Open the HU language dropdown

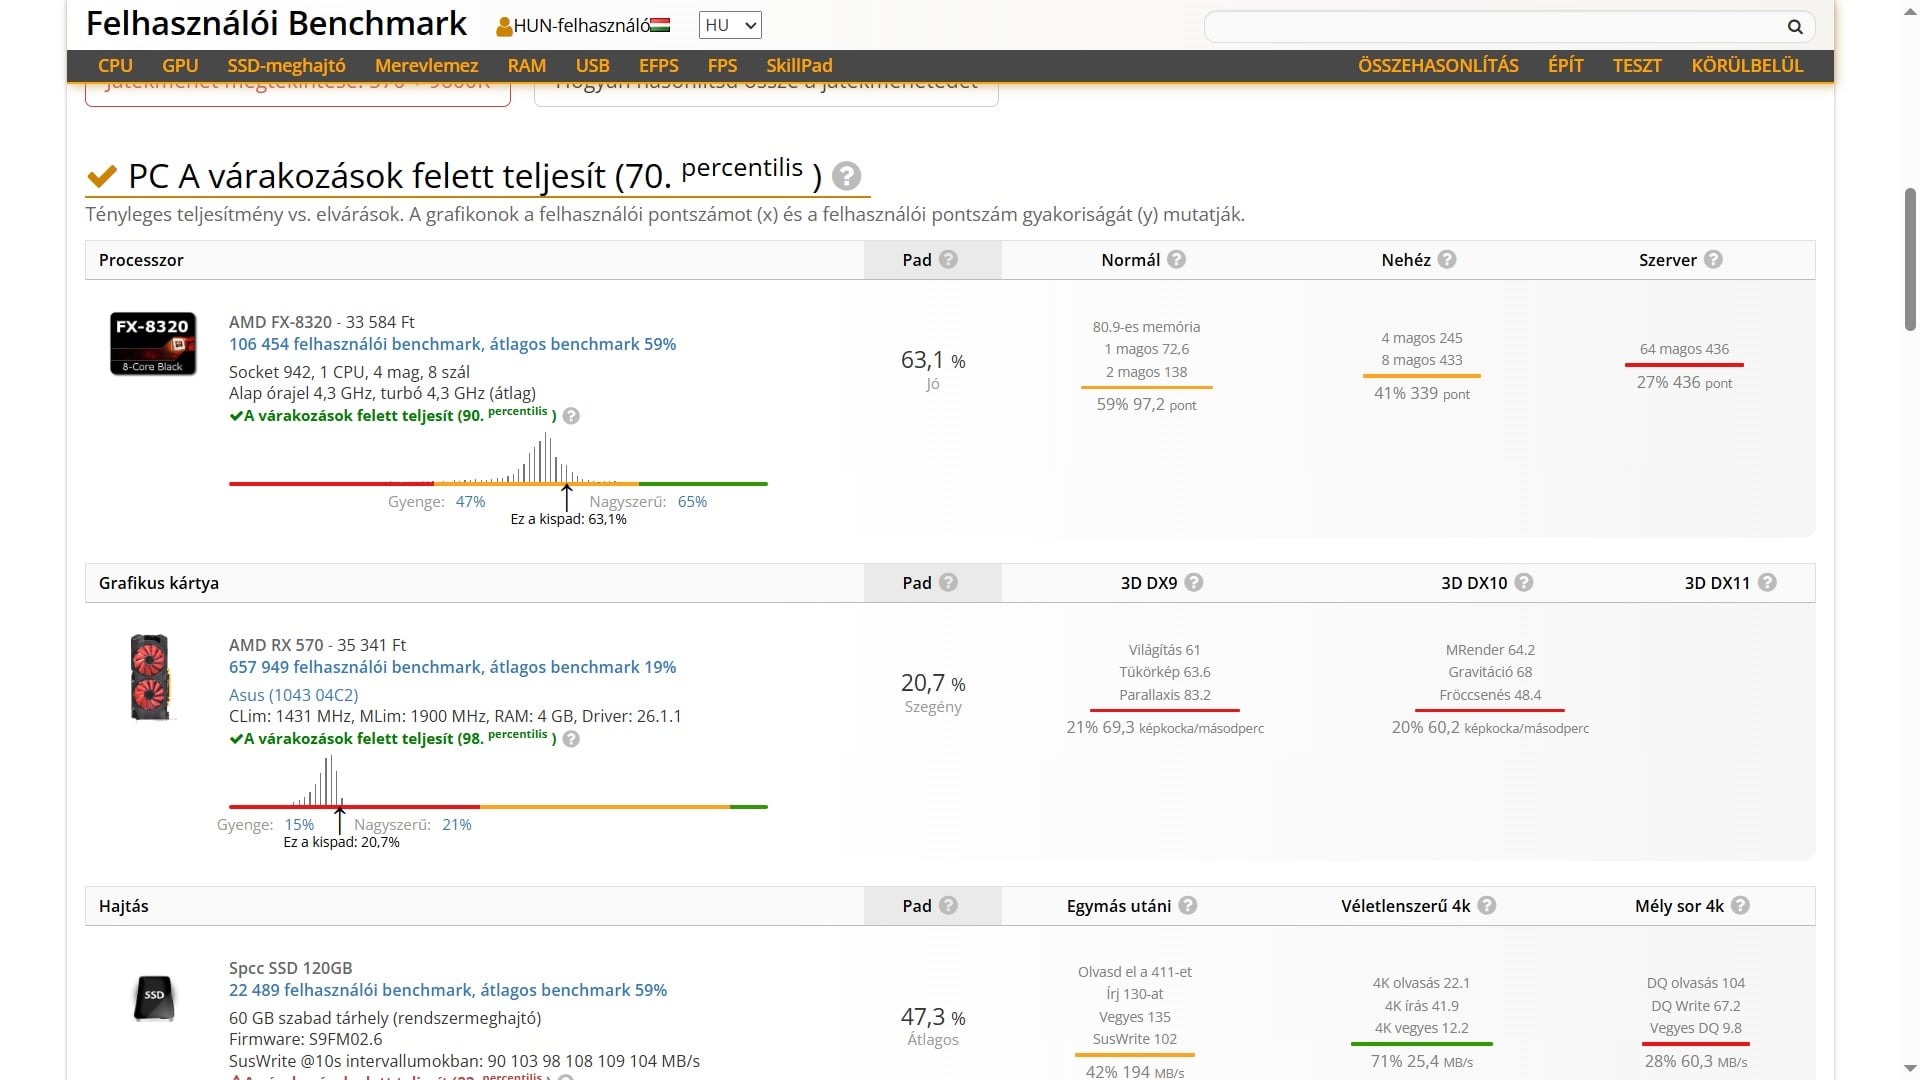tap(730, 26)
